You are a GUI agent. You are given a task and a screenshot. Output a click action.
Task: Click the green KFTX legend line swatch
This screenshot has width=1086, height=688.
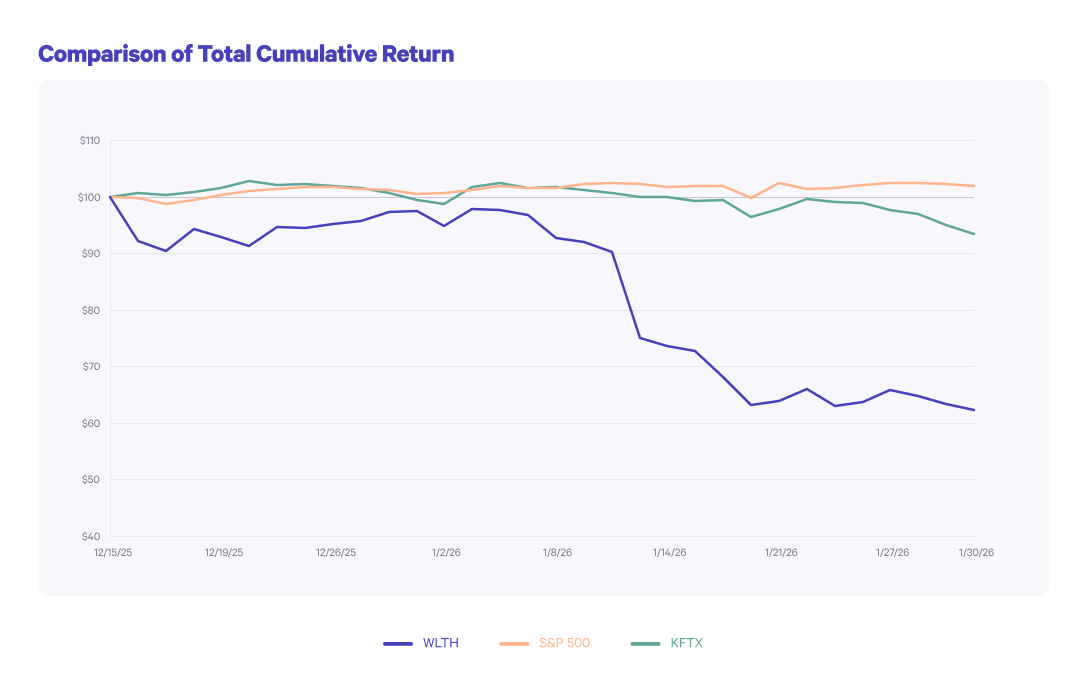646,643
